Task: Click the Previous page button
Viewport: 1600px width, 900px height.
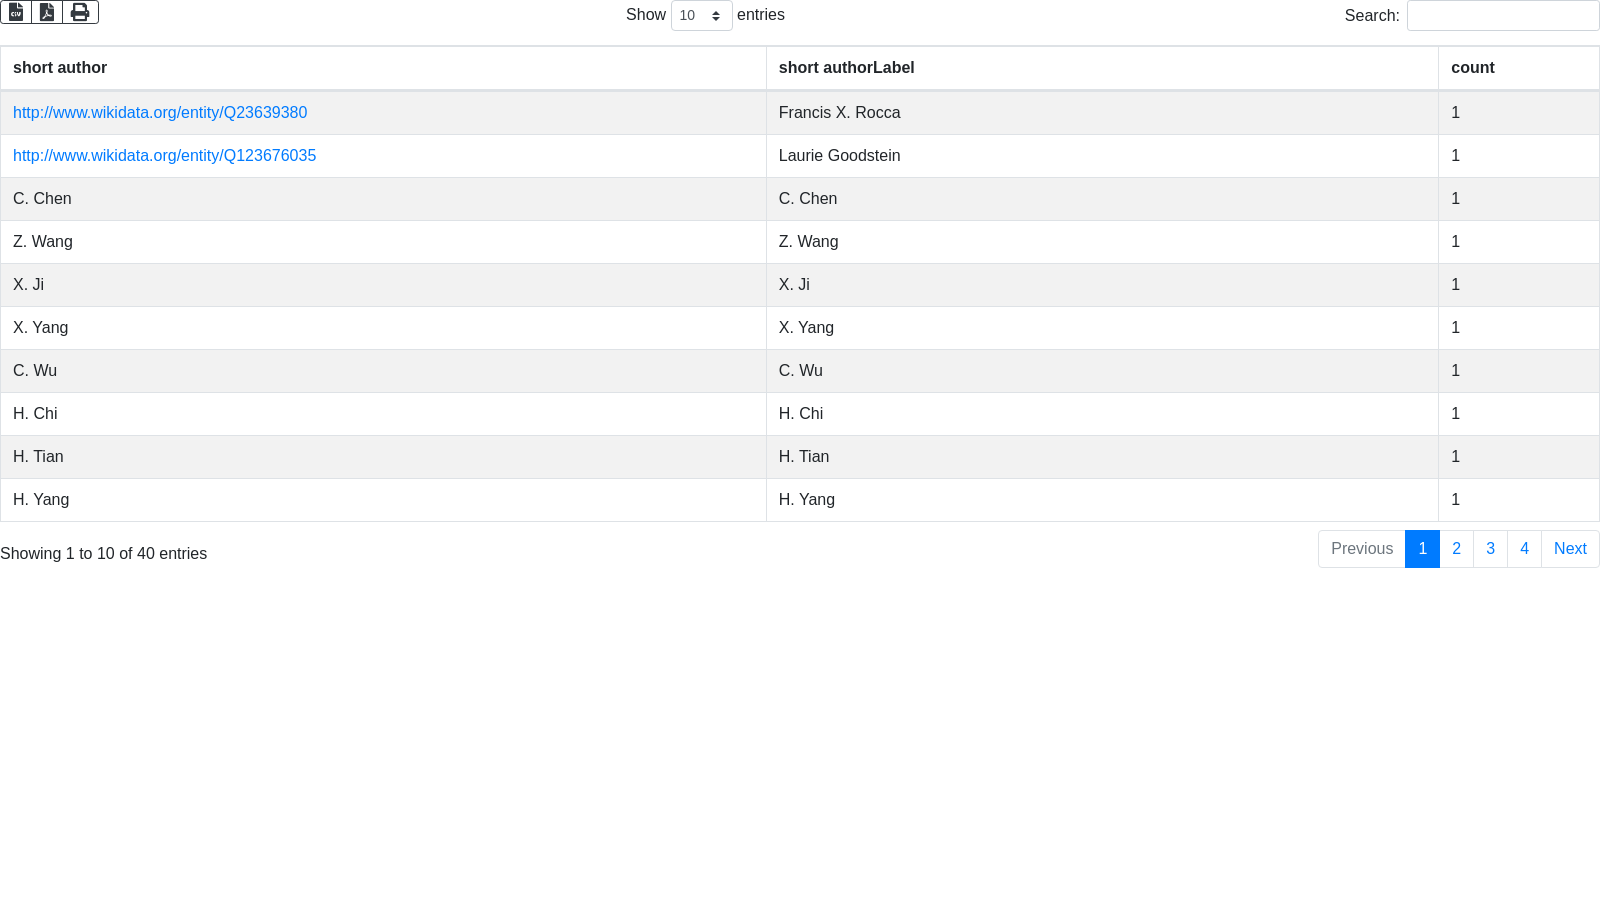Action: pos(1361,549)
